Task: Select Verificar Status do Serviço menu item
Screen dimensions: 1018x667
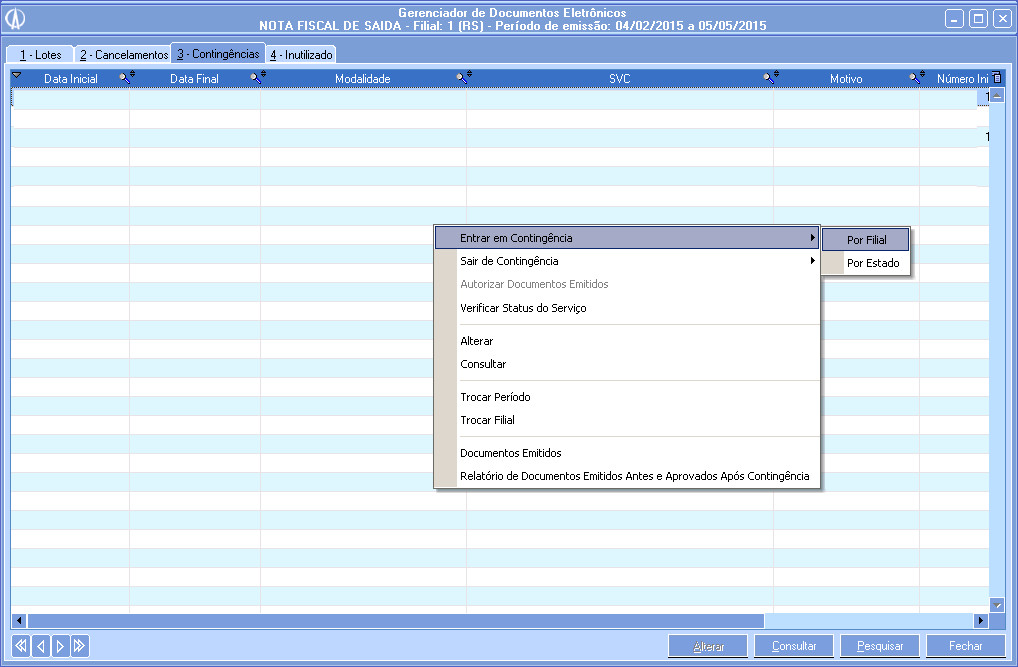Action: coord(523,308)
